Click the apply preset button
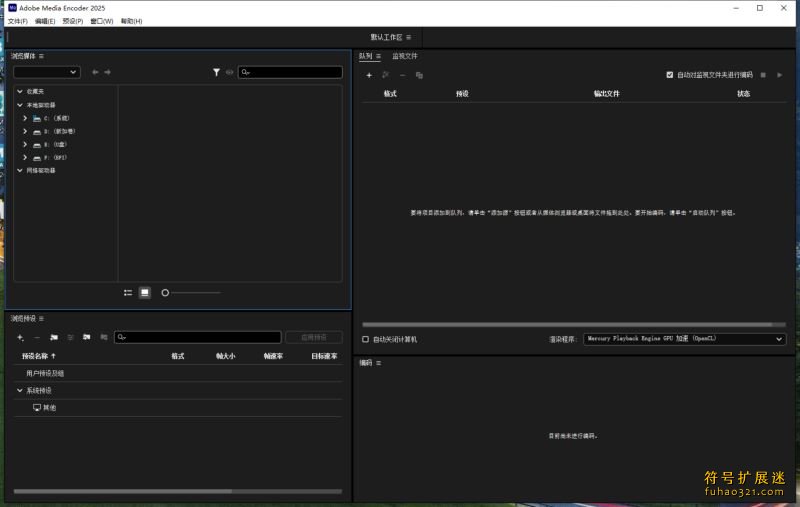The height and width of the screenshot is (507, 800). coord(314,337)
